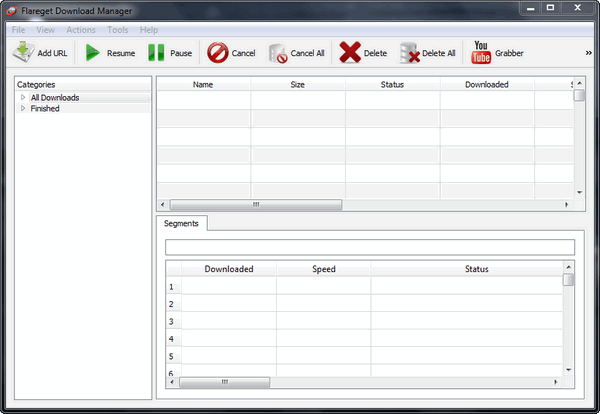Click the segments table up scroll arrow

click(569, 267)
